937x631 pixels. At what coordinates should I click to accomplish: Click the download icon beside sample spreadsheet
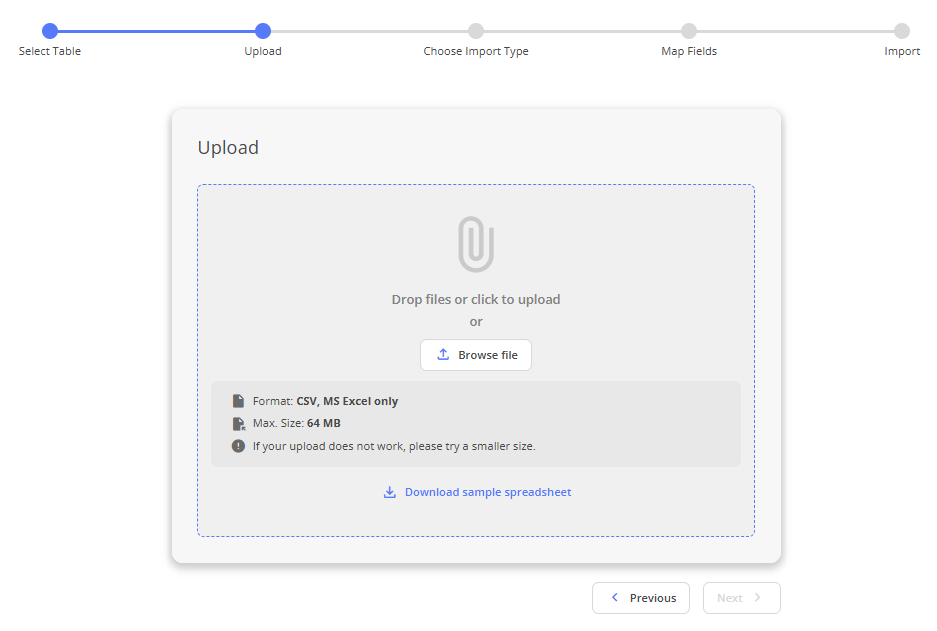[x=390, y=492]
